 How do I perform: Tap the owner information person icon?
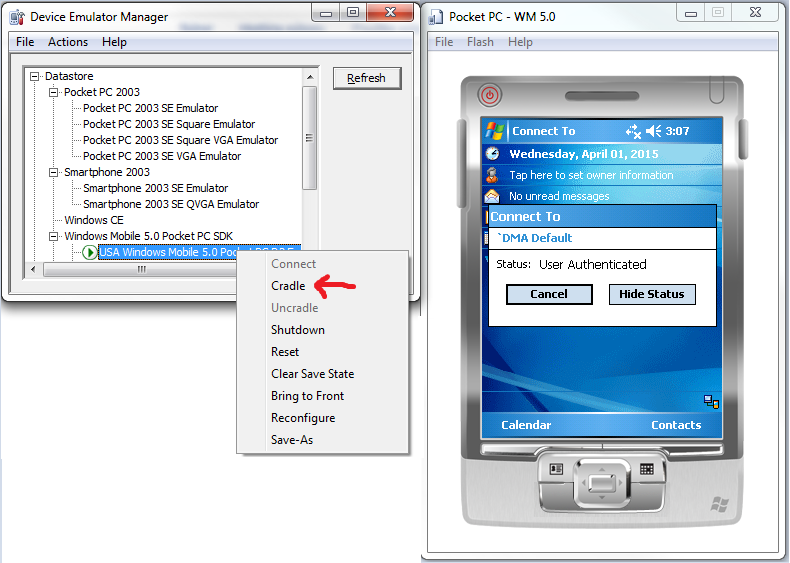pos(492,175)
